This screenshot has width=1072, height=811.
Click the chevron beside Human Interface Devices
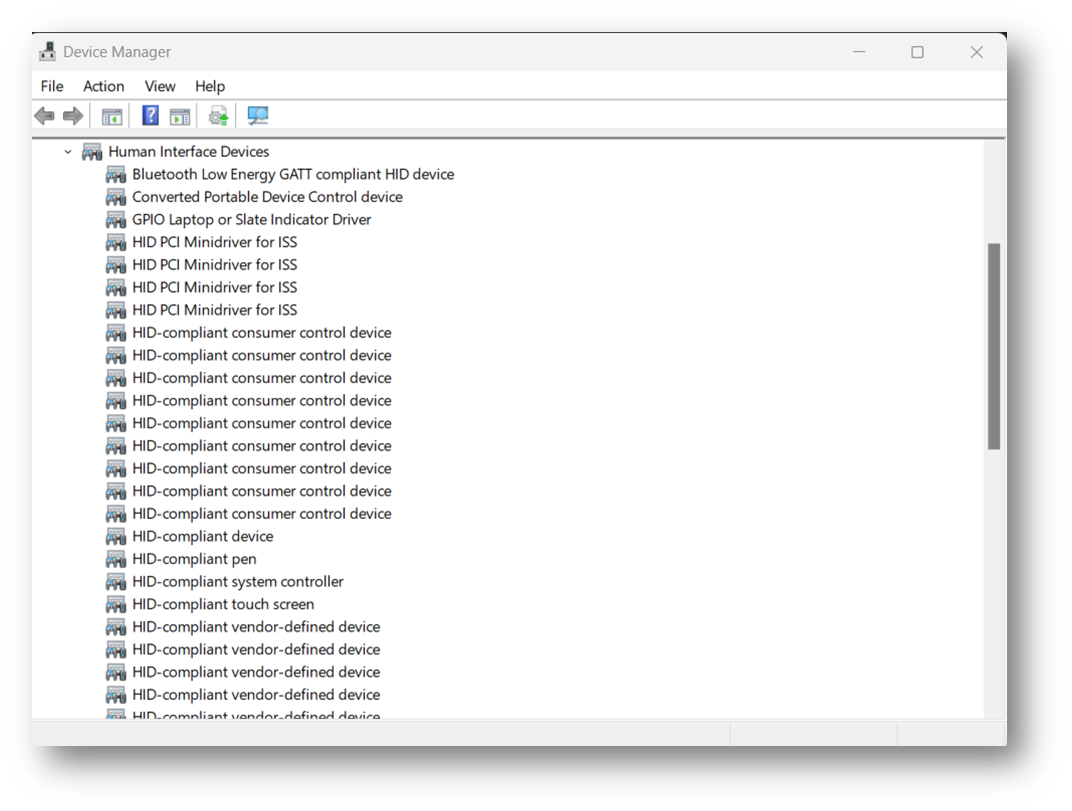[67, 151]
